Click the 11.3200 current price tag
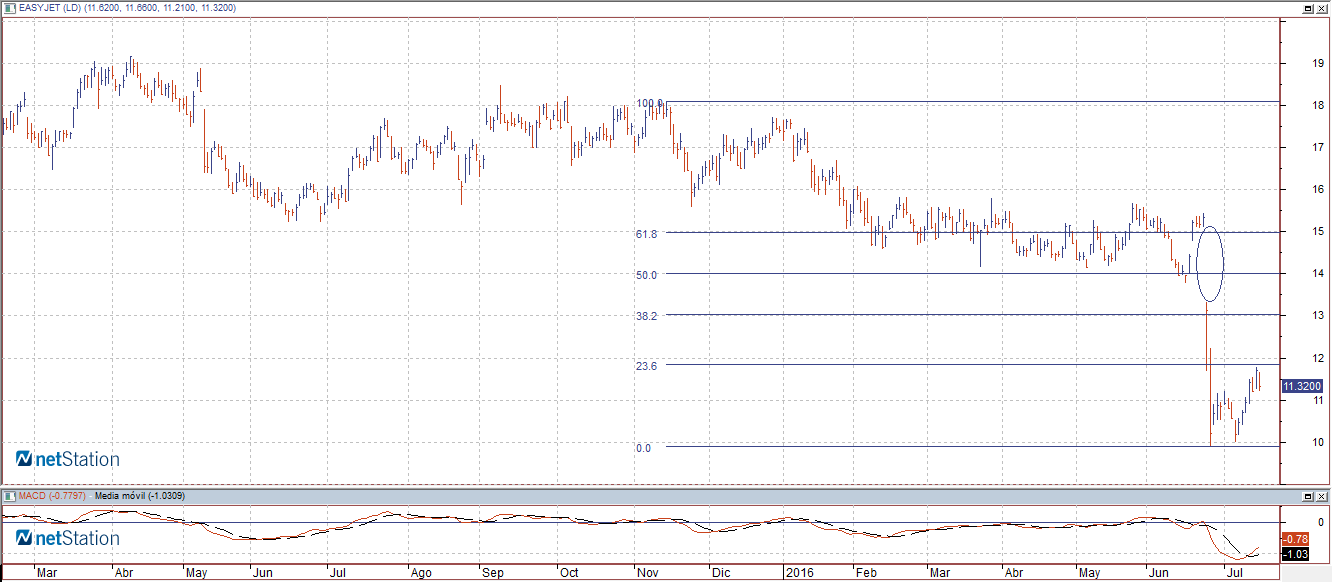The height and width of the screenshot is (582, 1332). (x=1302, y=386)
